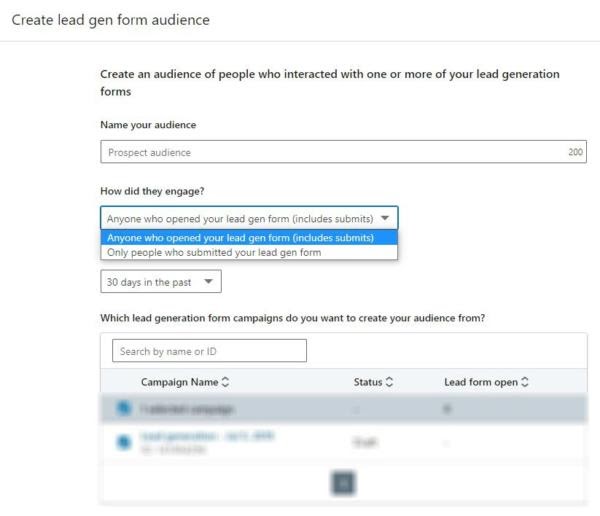Click the 'Campaign Name' header label

[x=179, y=382]
